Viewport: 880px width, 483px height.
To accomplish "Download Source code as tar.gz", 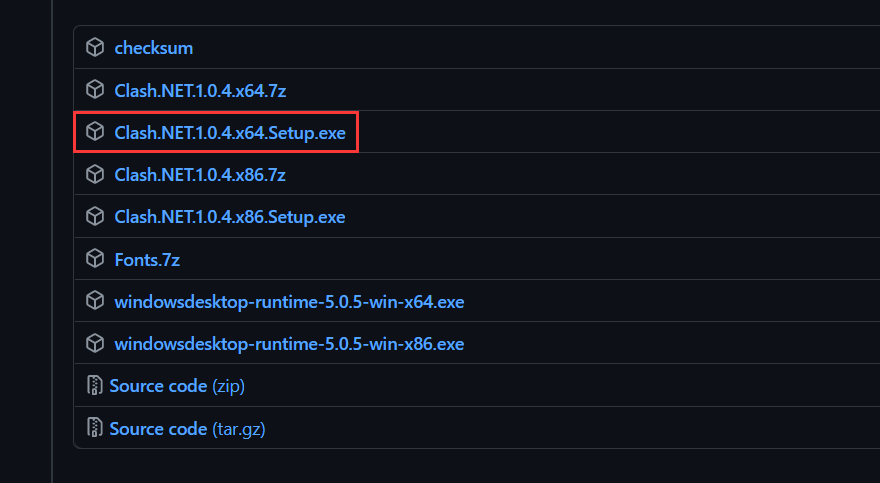I will [187, 428].
